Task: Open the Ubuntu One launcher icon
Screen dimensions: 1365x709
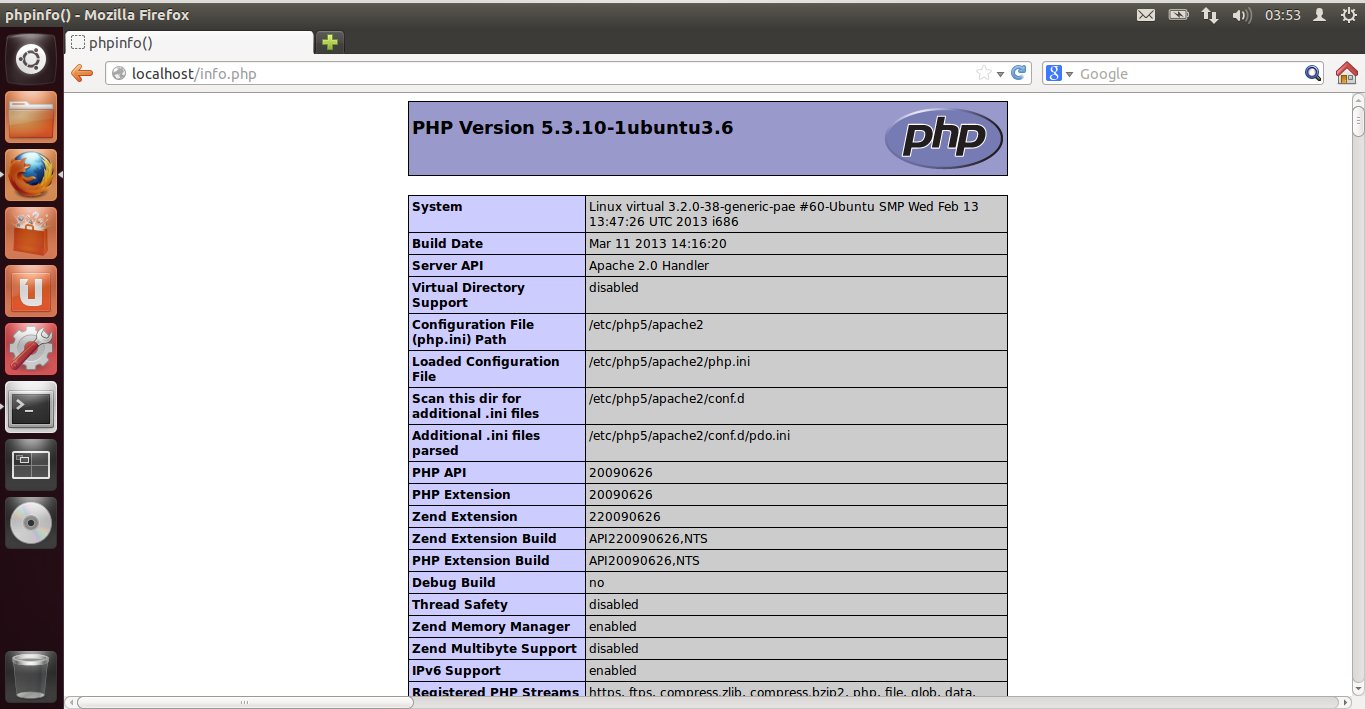Action: coord(31,292)
